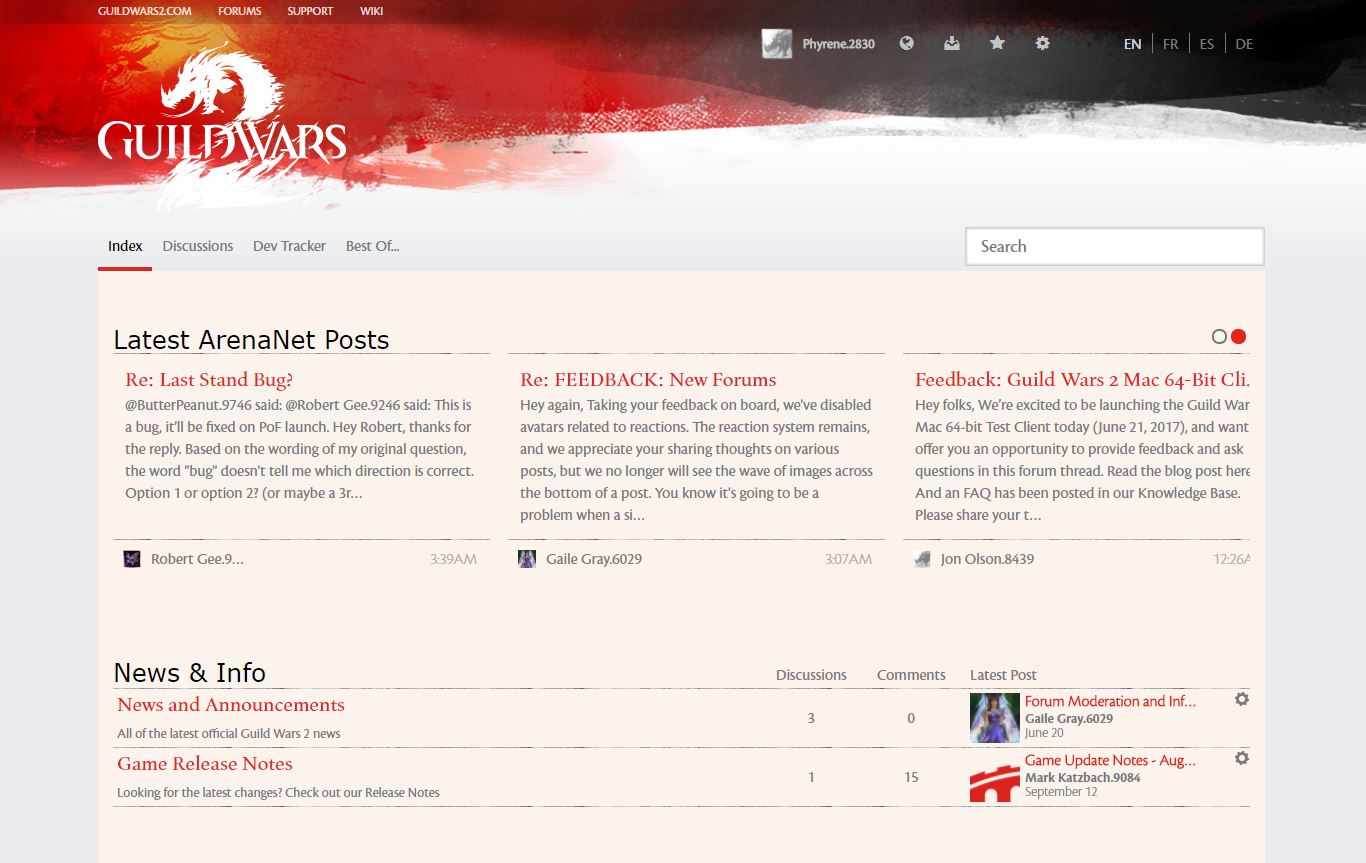Open the notifications globe icon

[906, 43]
